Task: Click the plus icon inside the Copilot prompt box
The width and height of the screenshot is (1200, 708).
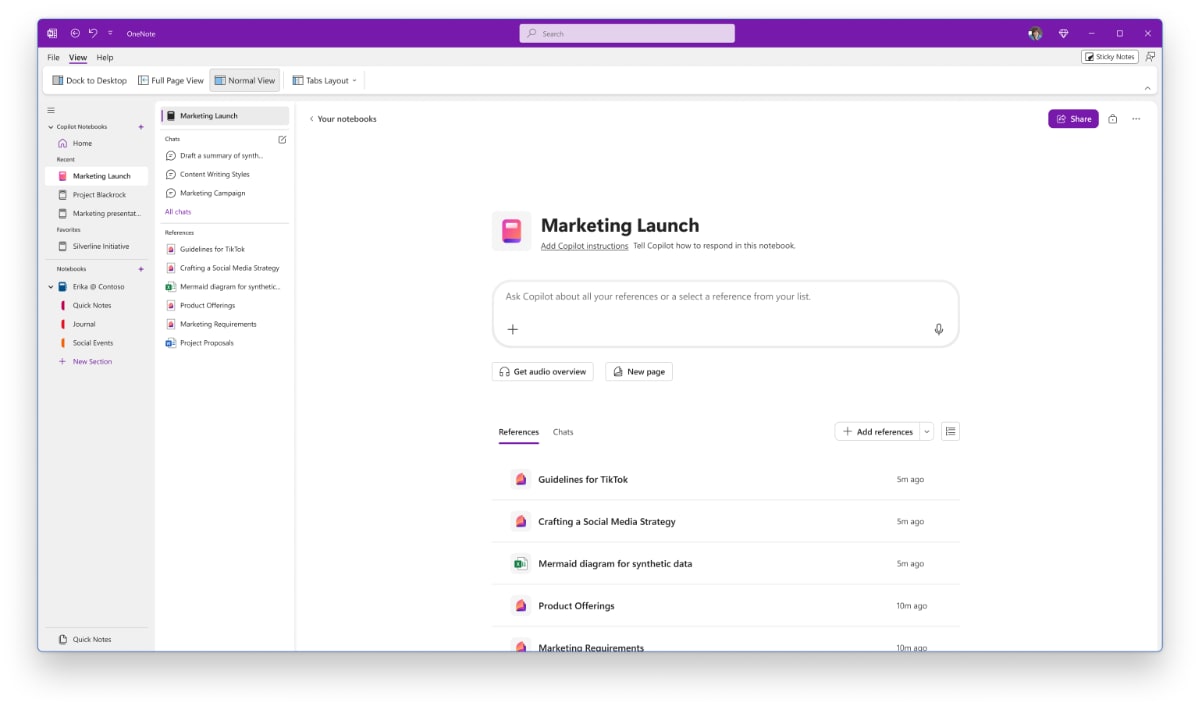Action: click(511, 328)
